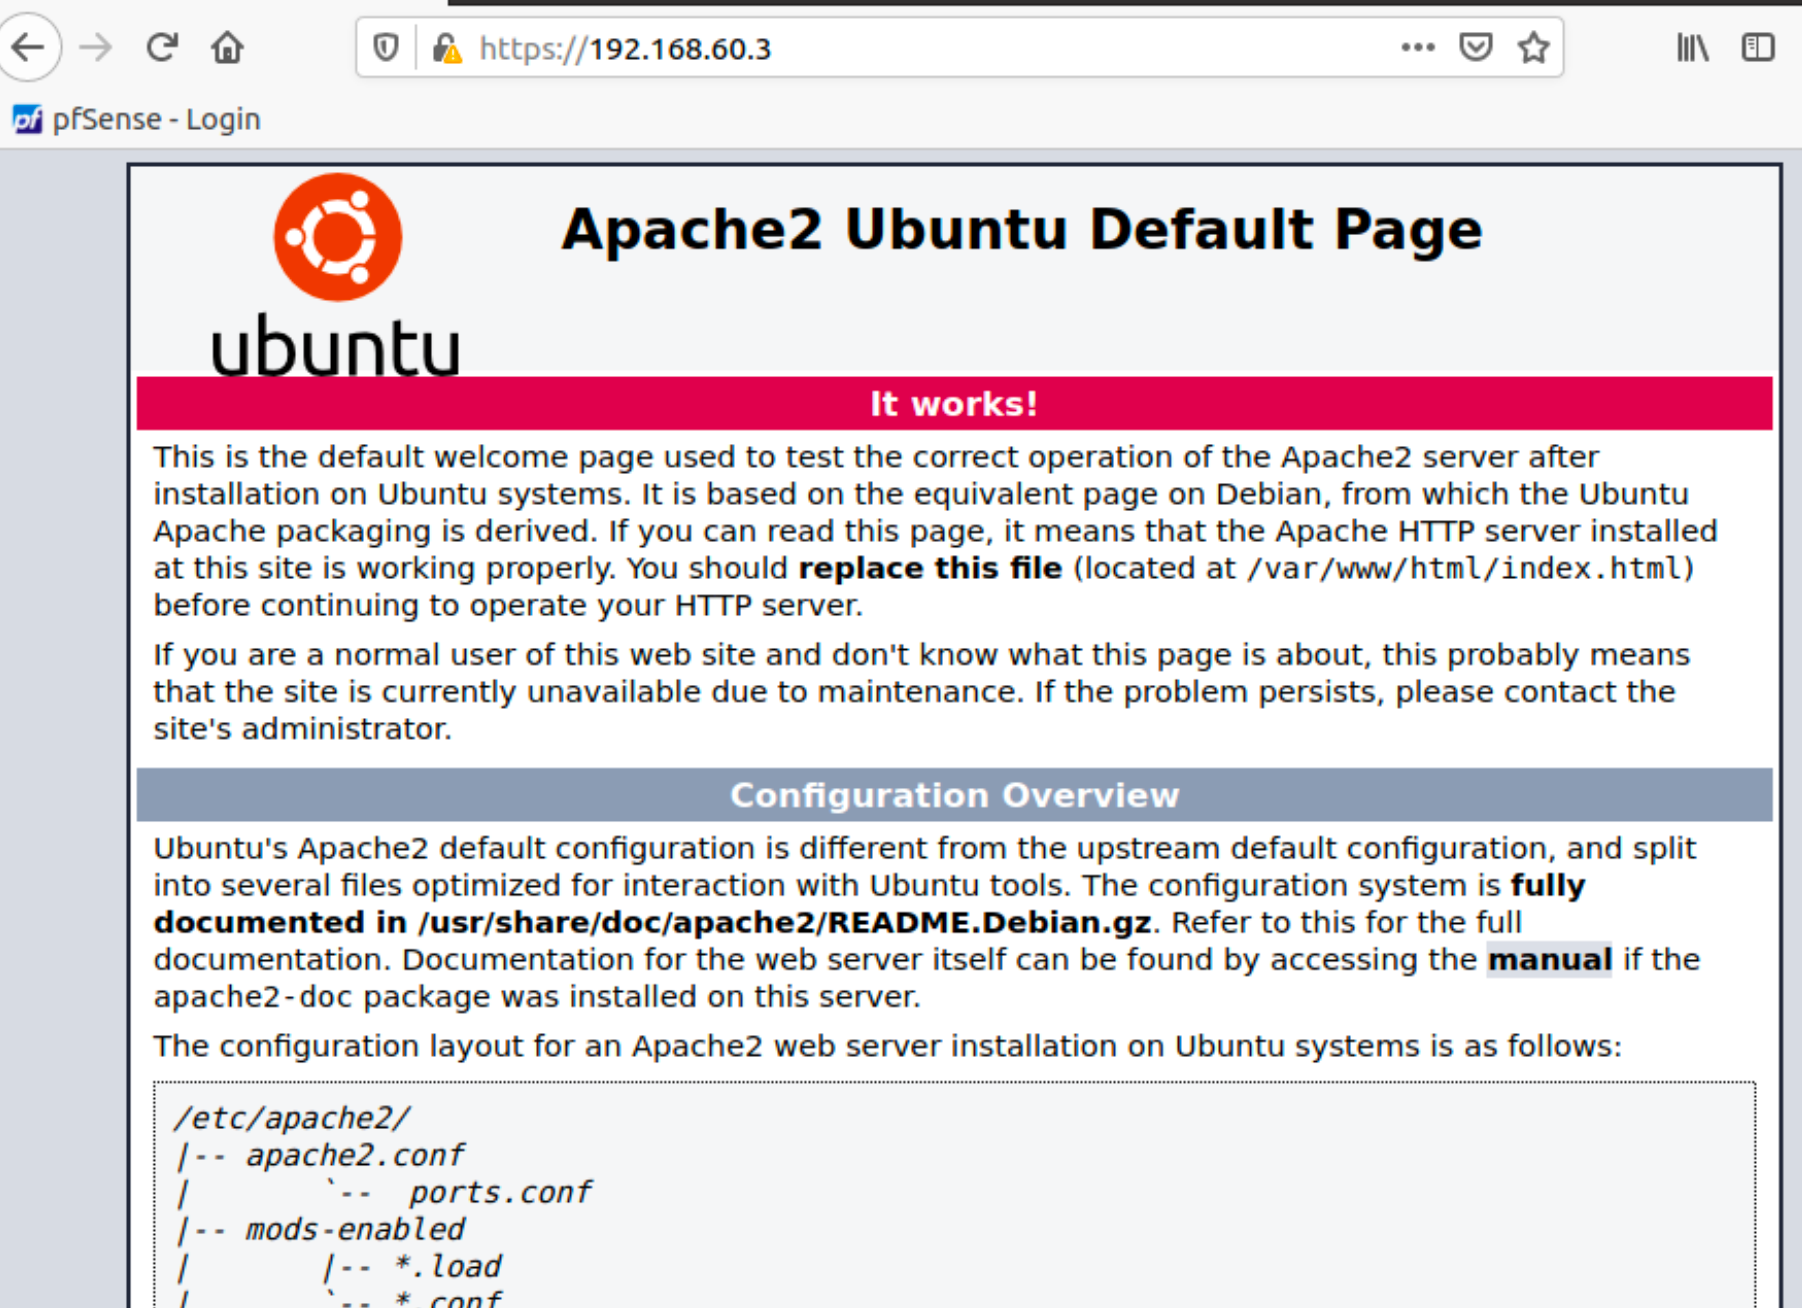The width and height of the screenshot is (1802, 1308).
Task: Bookmark this page with star
Action: click(1534, 47)
